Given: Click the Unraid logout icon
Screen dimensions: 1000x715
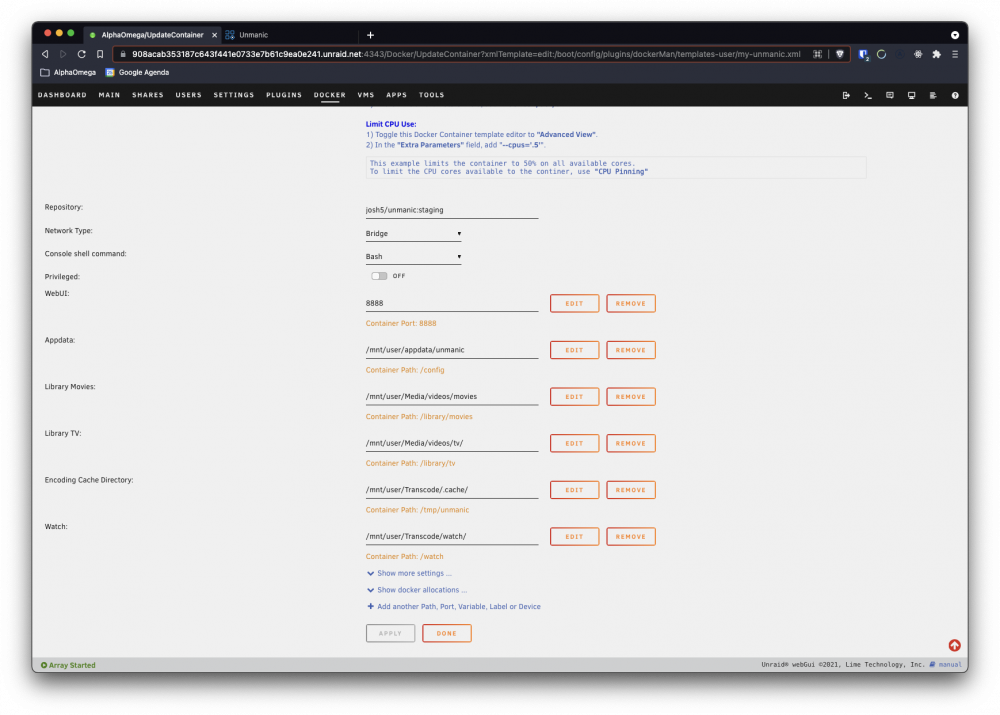Looking at the screenshot, I should tap(846, 95).
